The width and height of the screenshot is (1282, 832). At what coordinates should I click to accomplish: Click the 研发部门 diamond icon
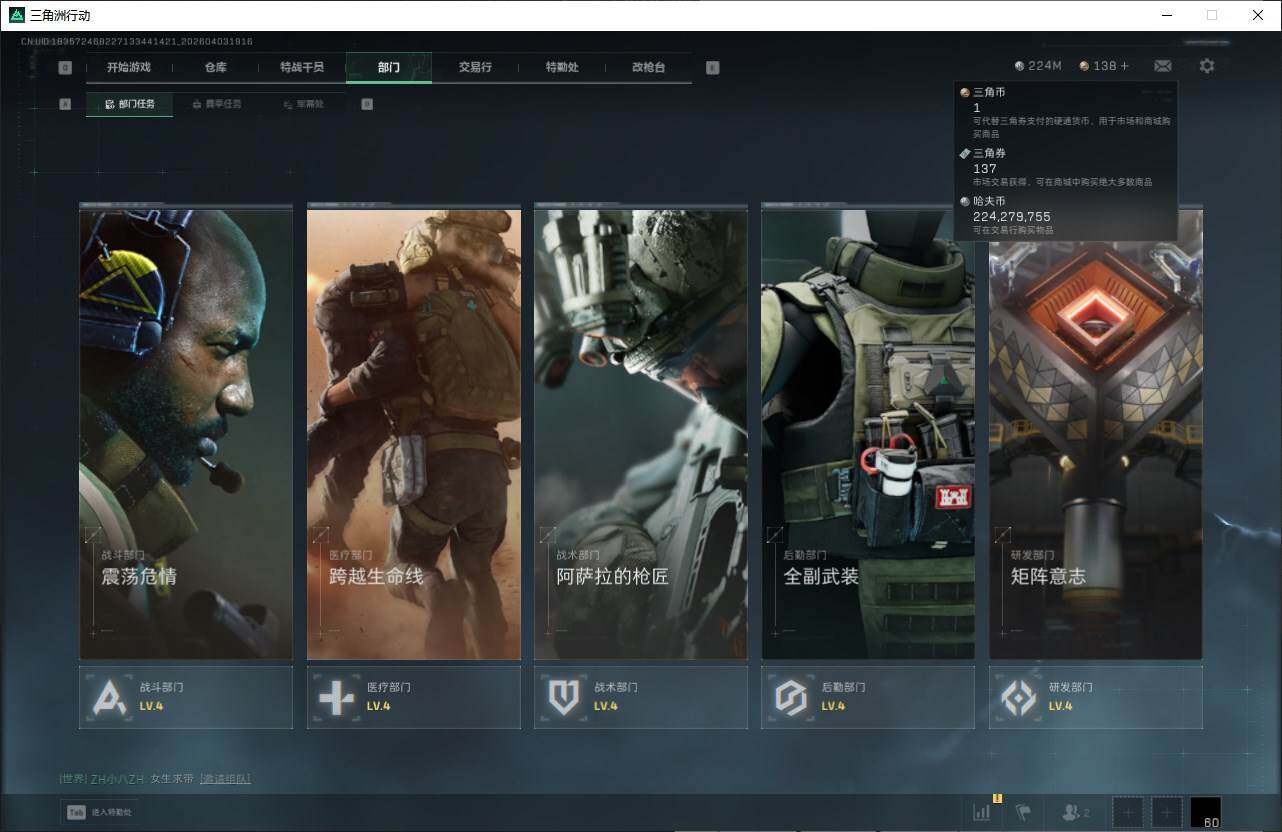tap(1019, 697)
